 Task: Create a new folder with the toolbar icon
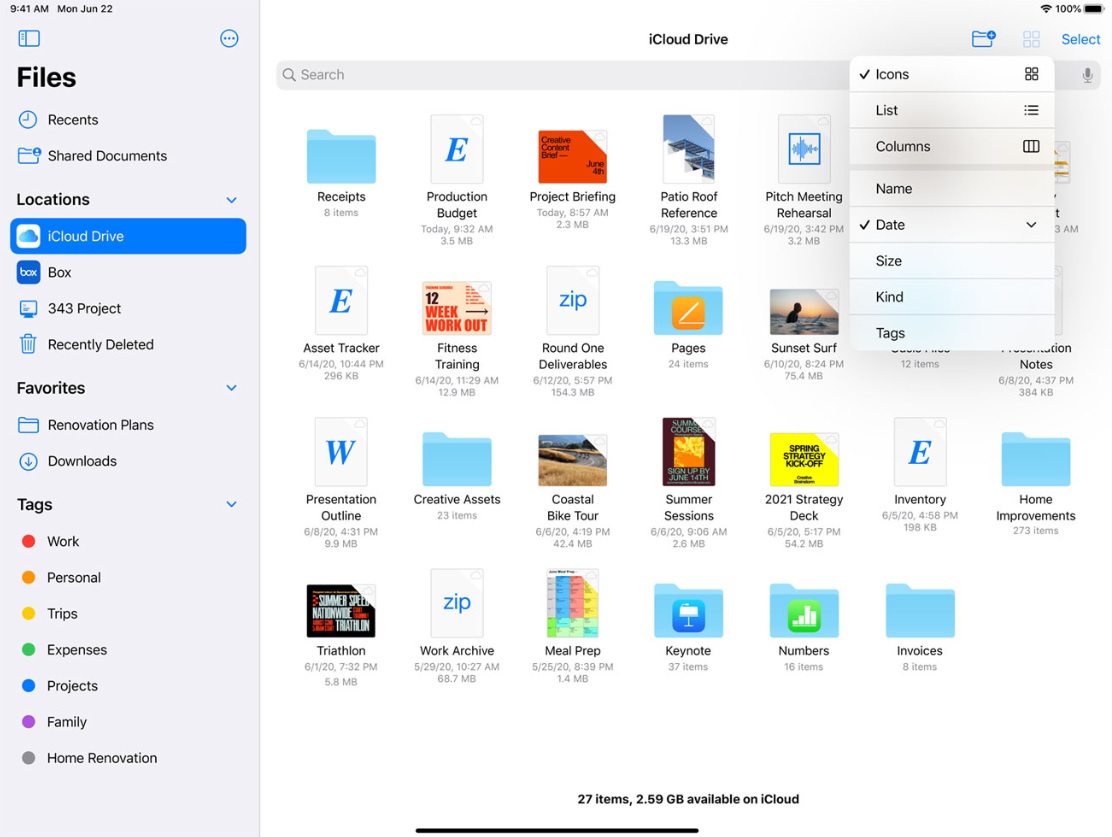coord(983,39)
